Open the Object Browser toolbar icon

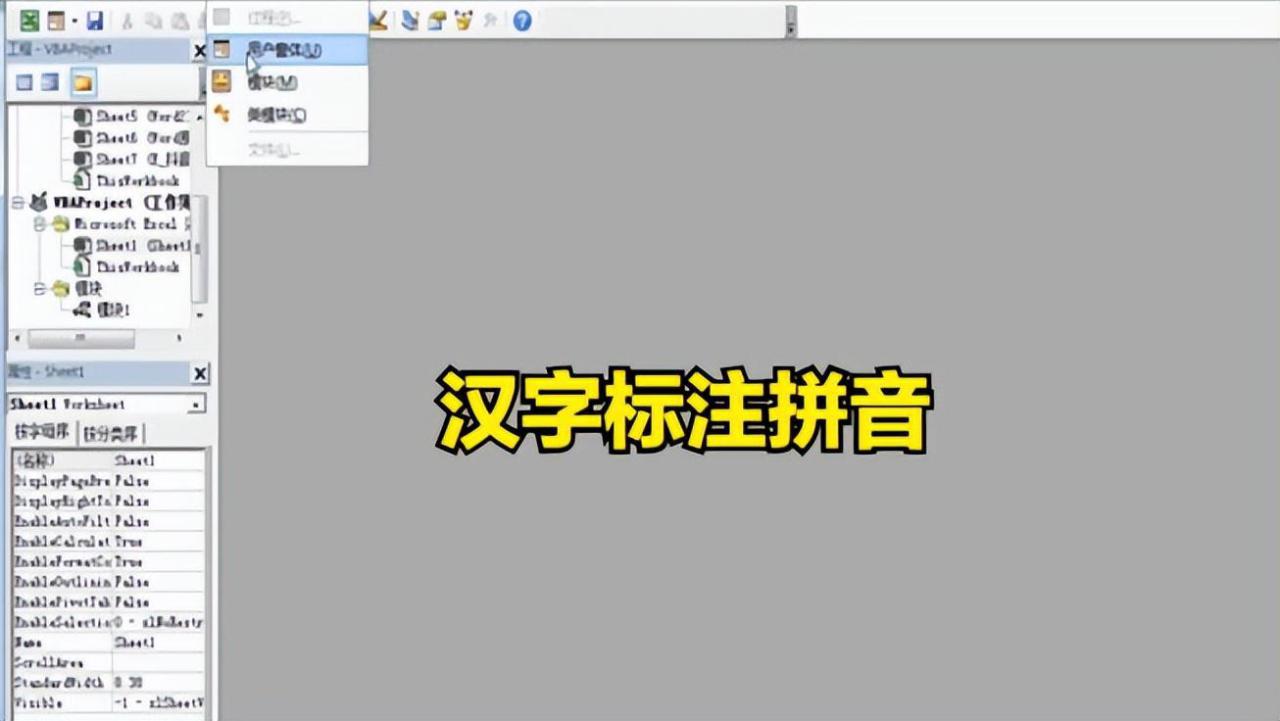coord(462,20)
